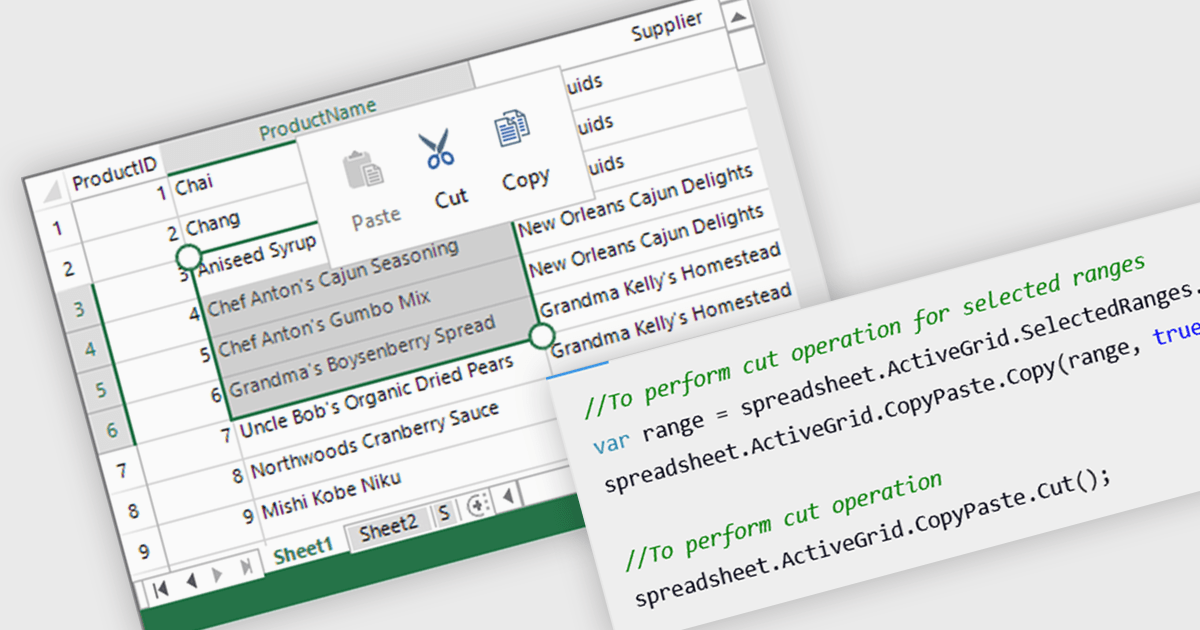This screenshot has width=1200, height=630.
Task: Select row header 6
Action: [x=112, y=430]
